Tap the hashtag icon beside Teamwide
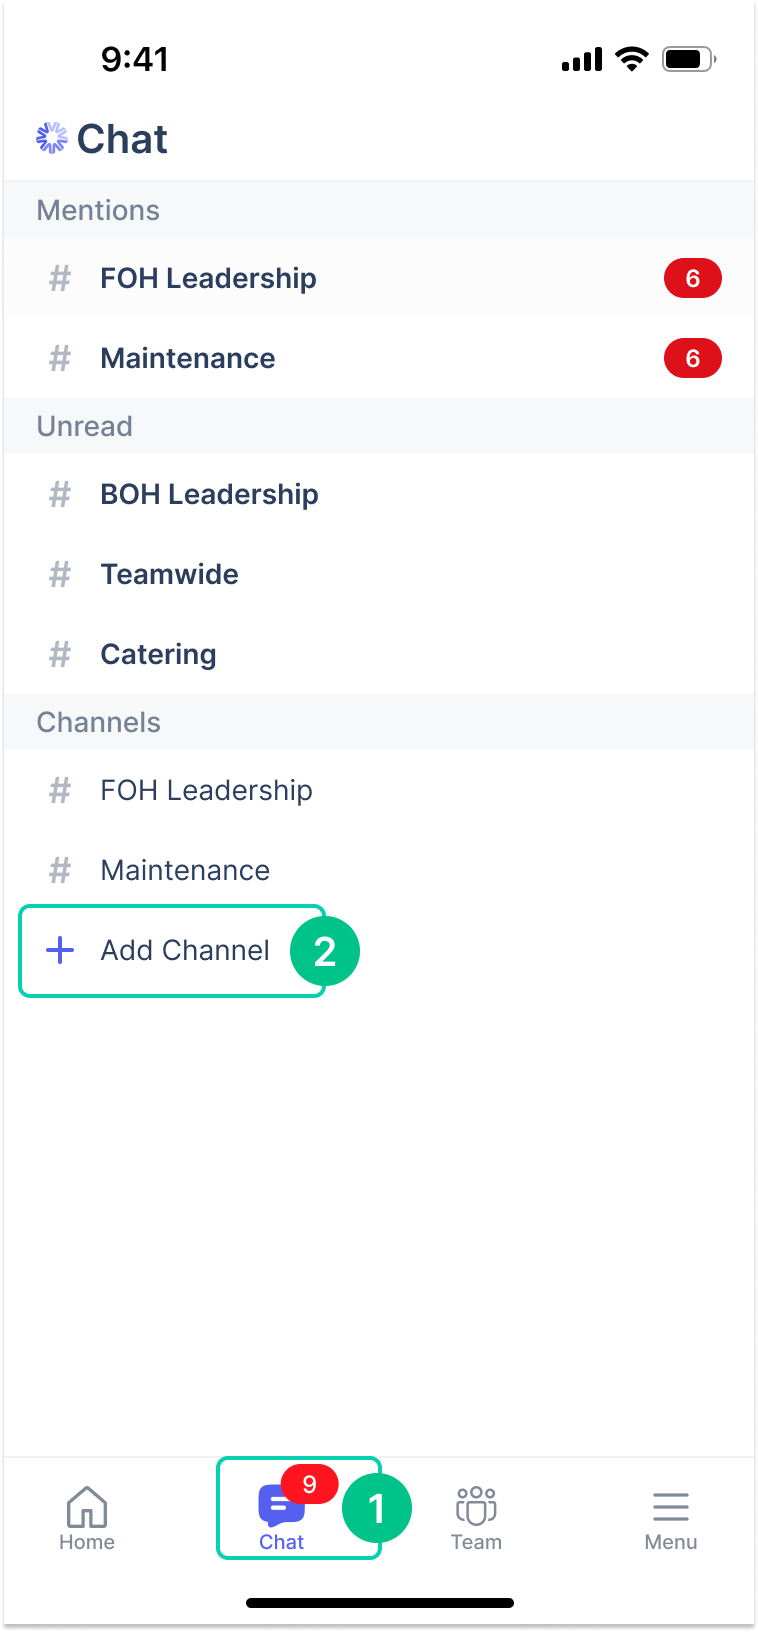The image size is (758, 1632). tap(58, 574)
